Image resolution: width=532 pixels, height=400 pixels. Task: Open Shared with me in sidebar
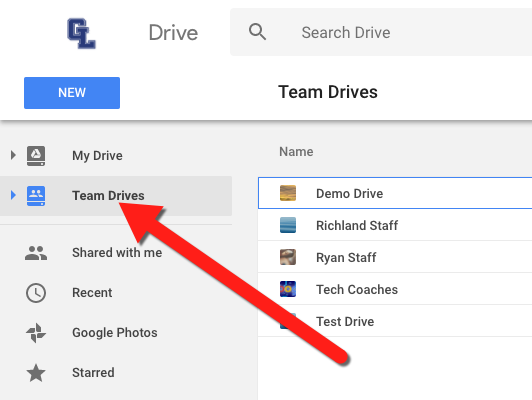tap(117, 253)
